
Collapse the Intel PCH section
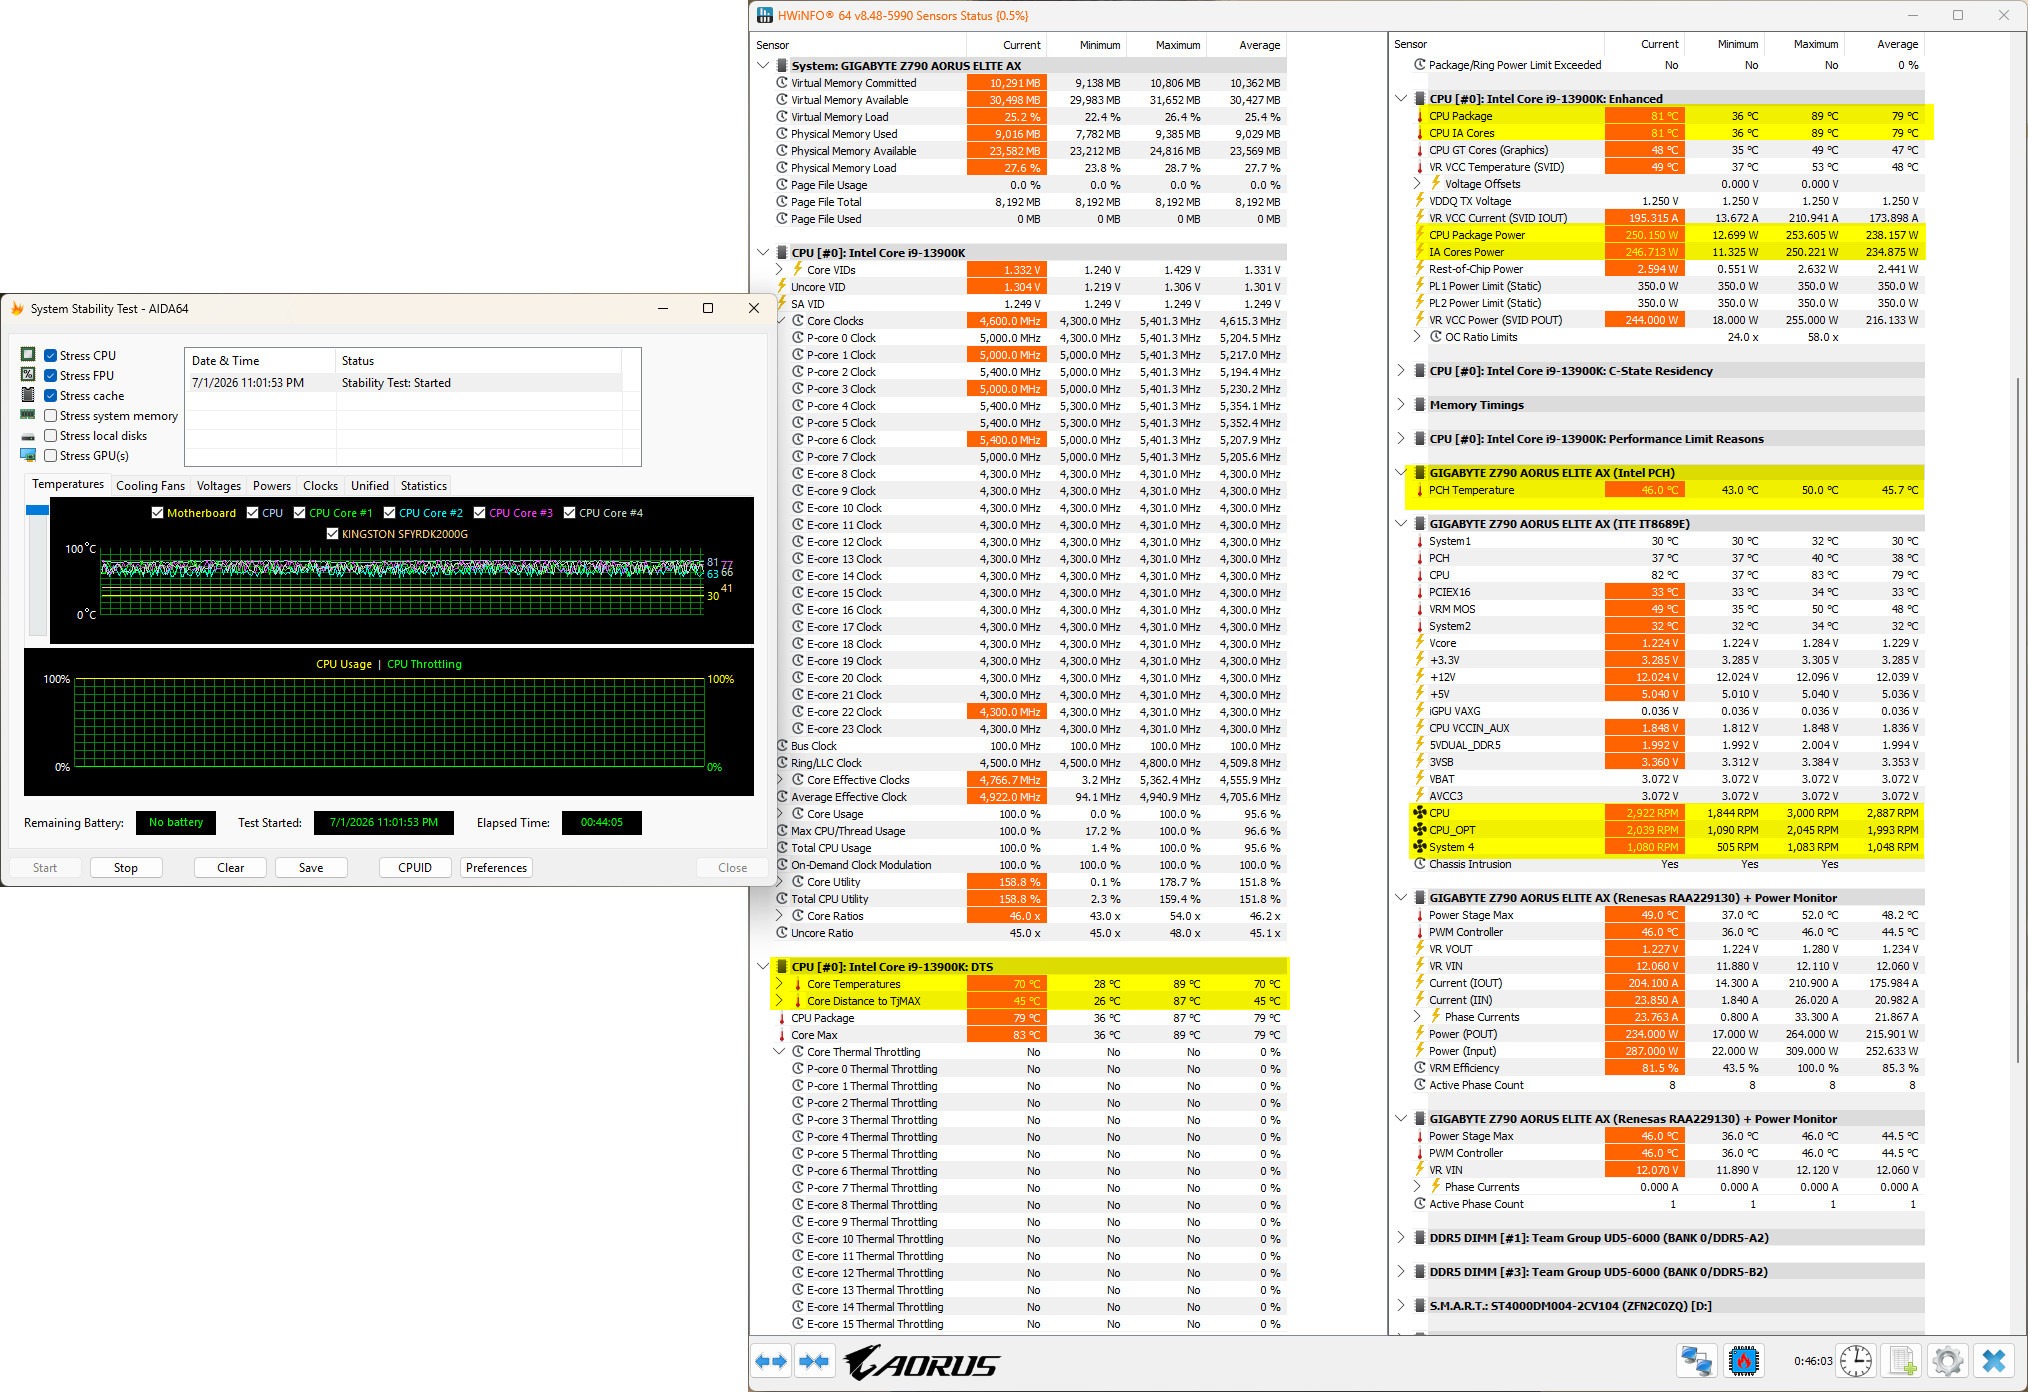coord(1401,473)
